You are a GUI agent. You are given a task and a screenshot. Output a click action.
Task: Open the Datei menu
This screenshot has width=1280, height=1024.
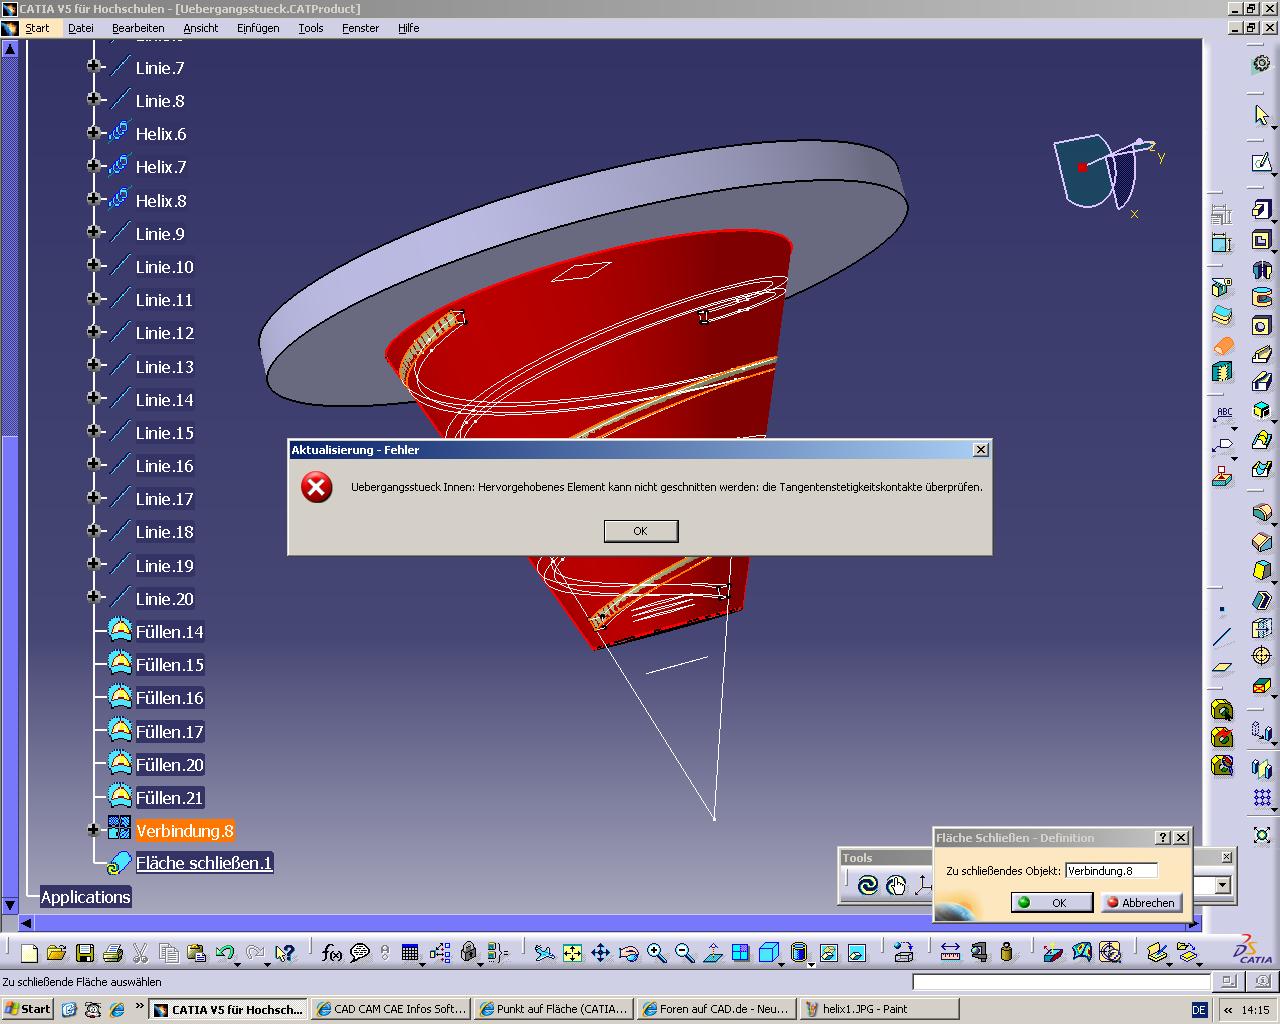81,28
